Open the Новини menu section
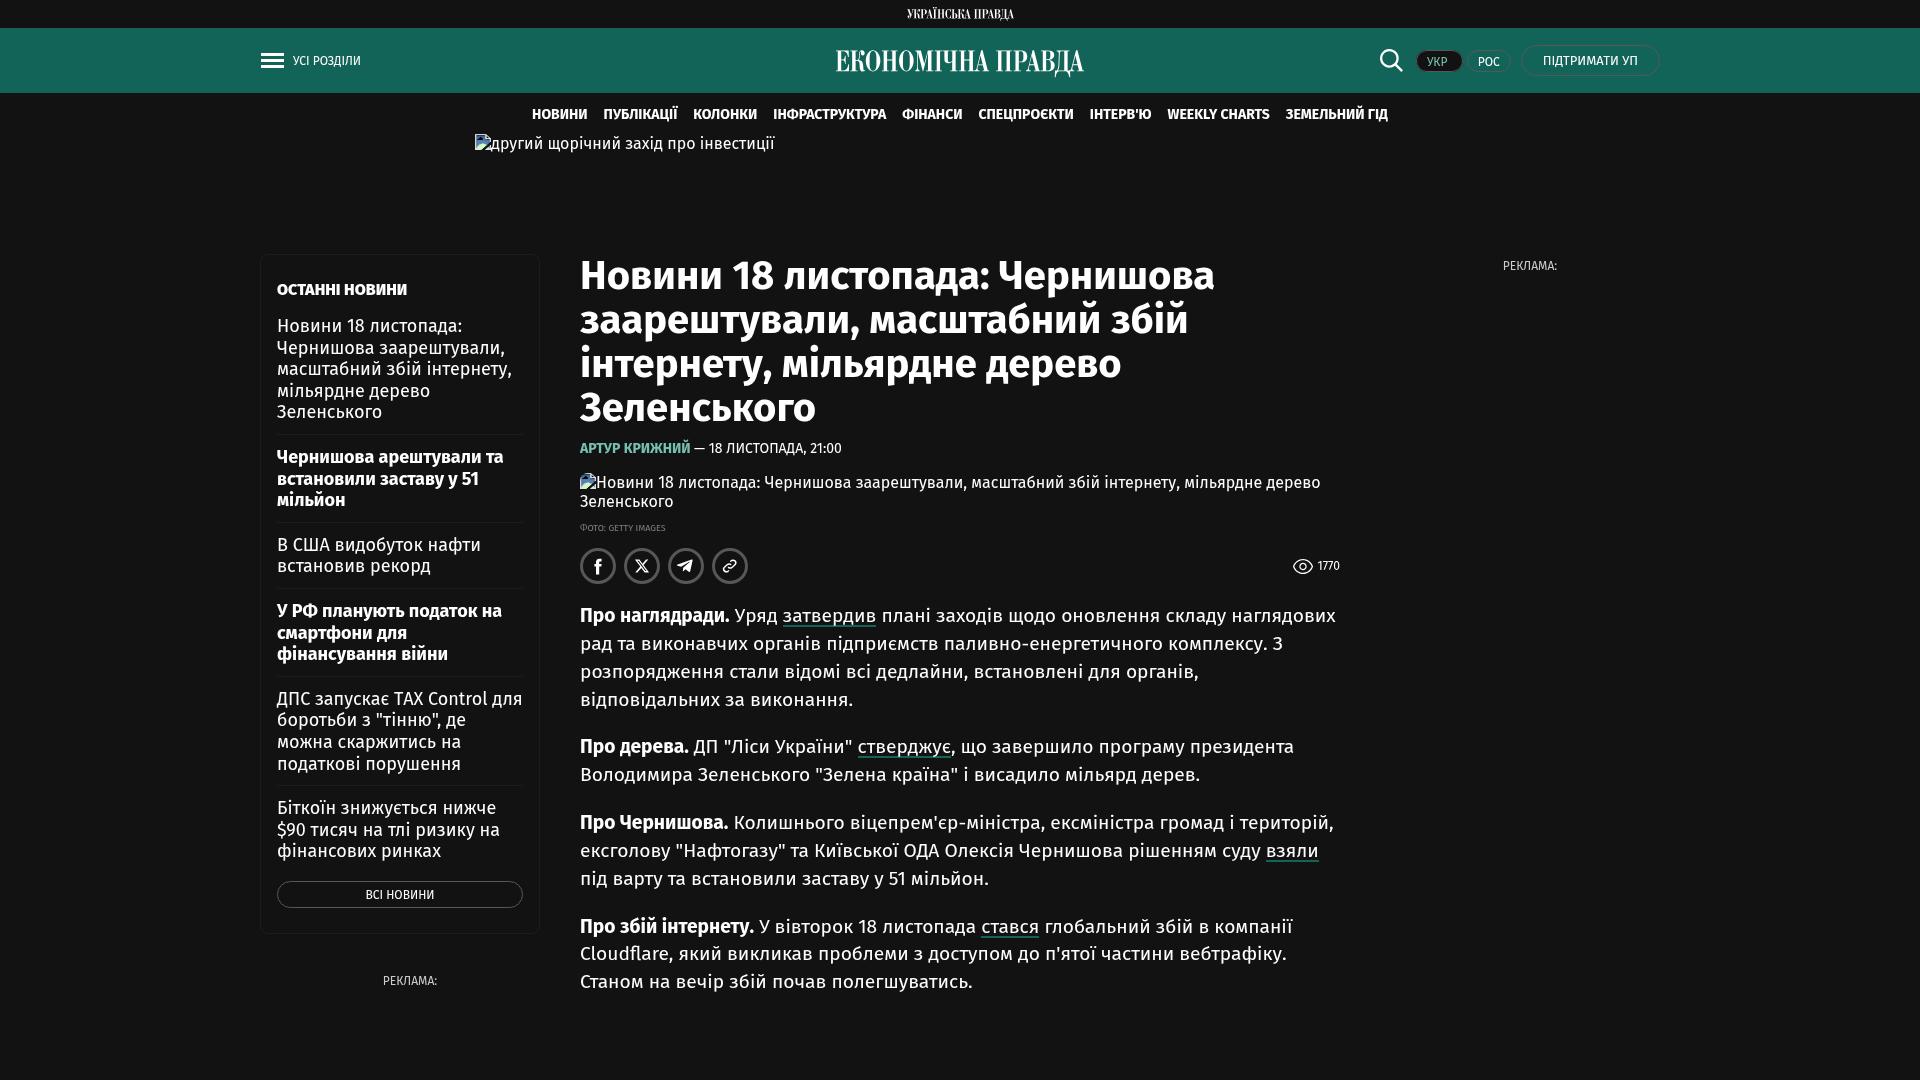Image resolution: width=1920 pixels, height=1080 pixels. [x=559, y=115]
